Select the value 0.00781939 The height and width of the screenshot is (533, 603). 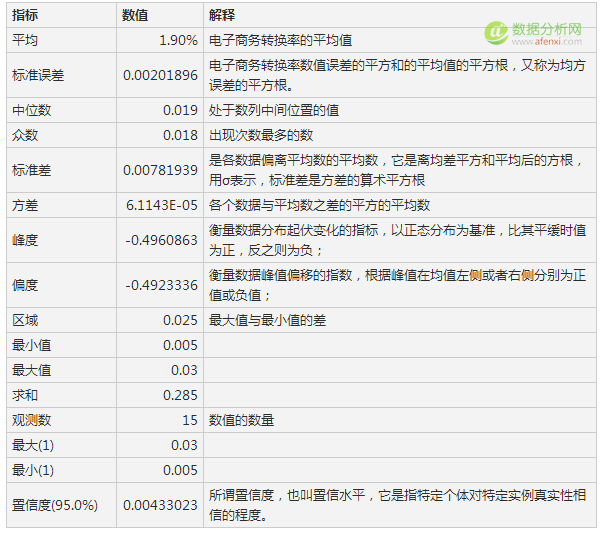click(x=160, y=170)
